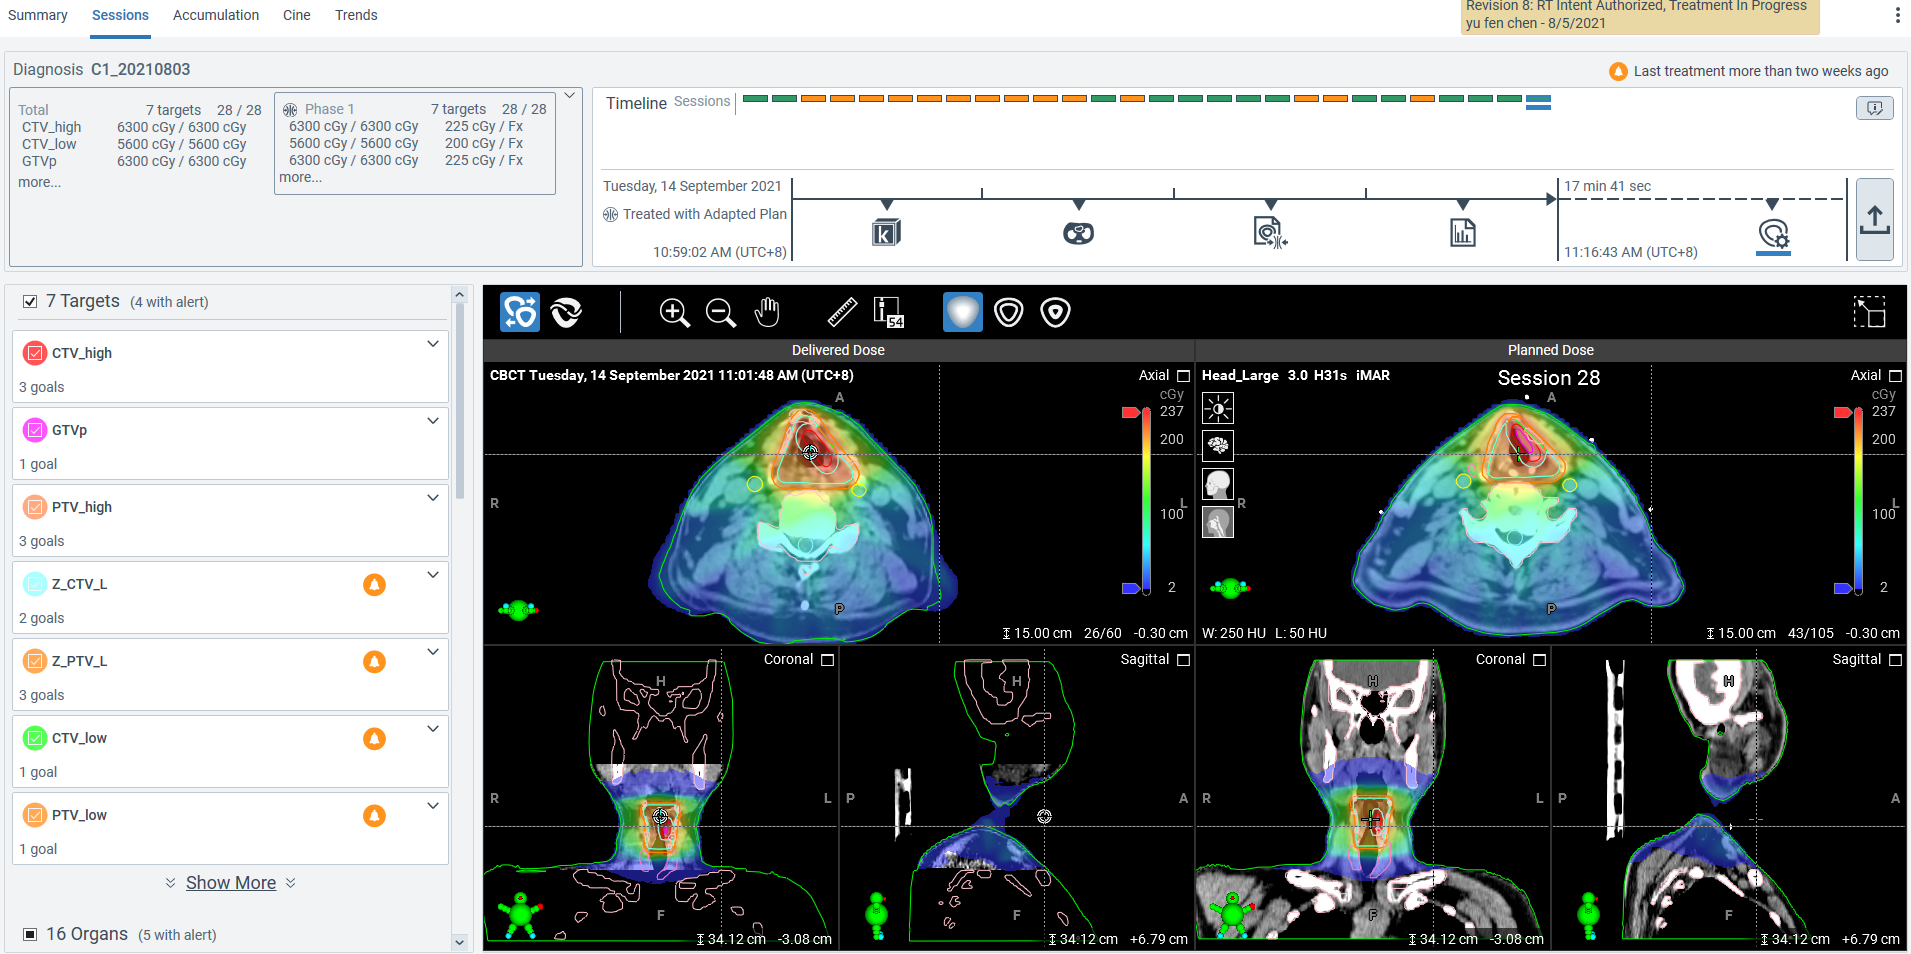
Task: Uncheck the 7 Targets checkbox
Action: 30,302
